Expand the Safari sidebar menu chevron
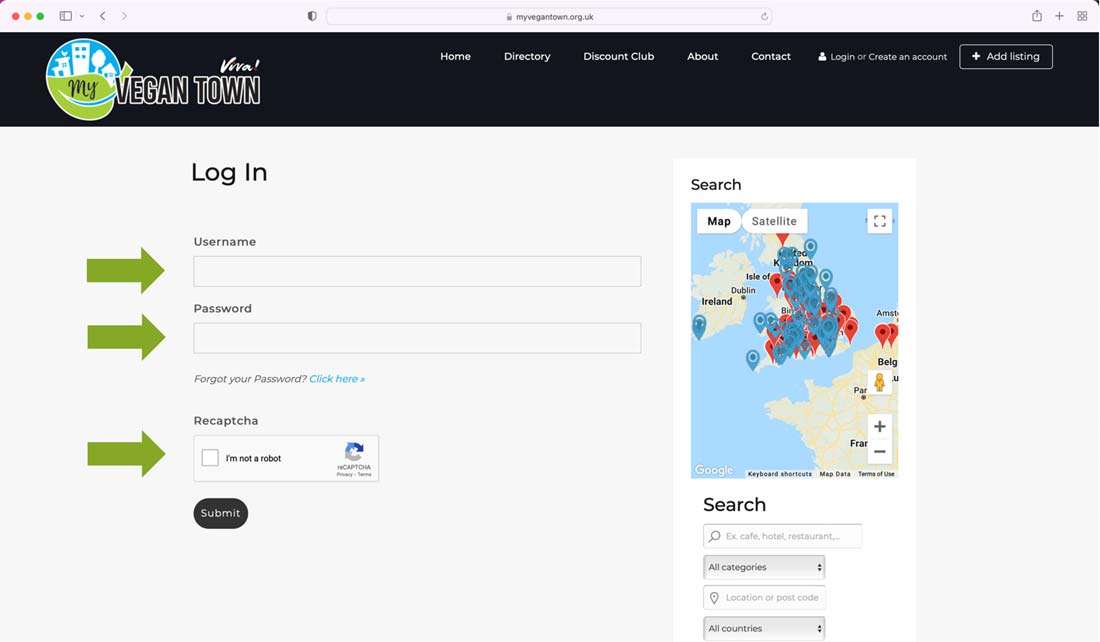 tap(82, 16)
